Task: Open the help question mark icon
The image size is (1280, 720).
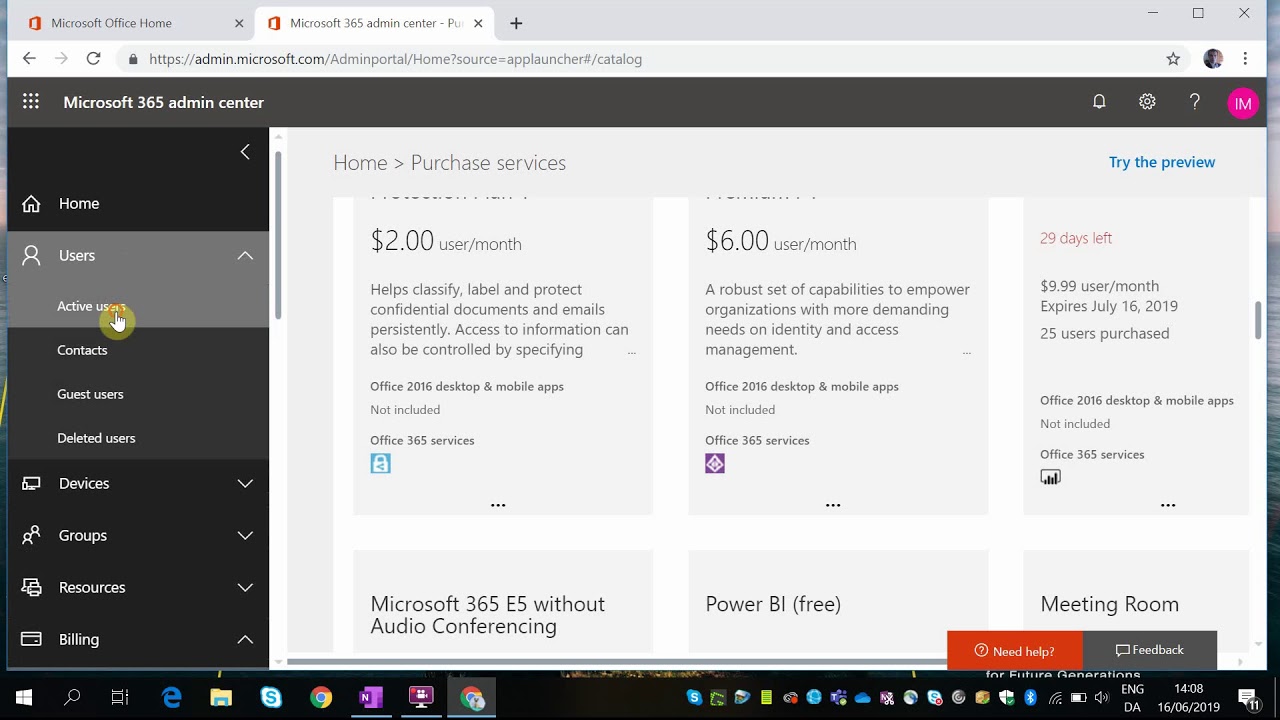Action: point(1194,102)
